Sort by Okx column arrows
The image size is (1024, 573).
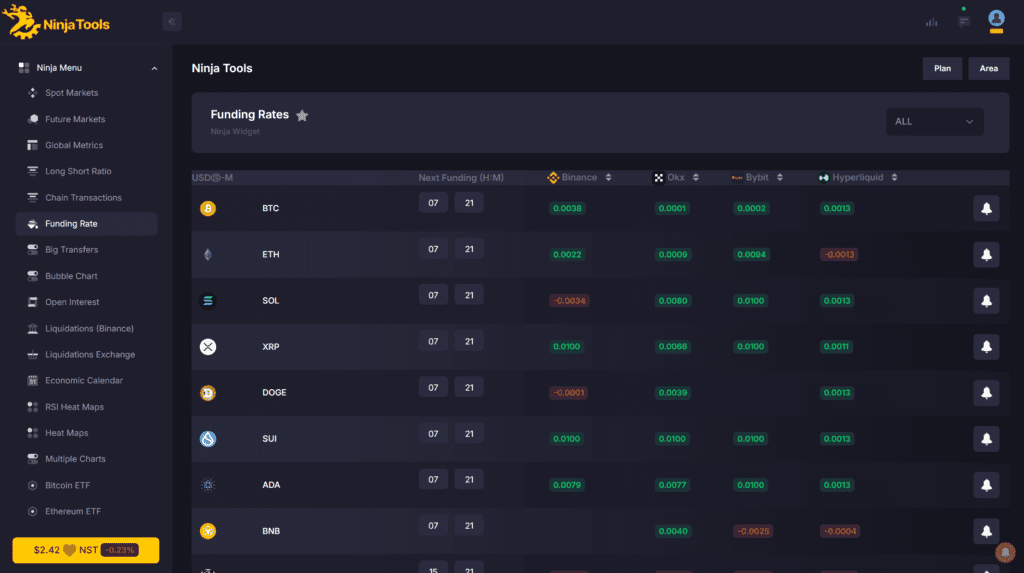coord(696,178)
